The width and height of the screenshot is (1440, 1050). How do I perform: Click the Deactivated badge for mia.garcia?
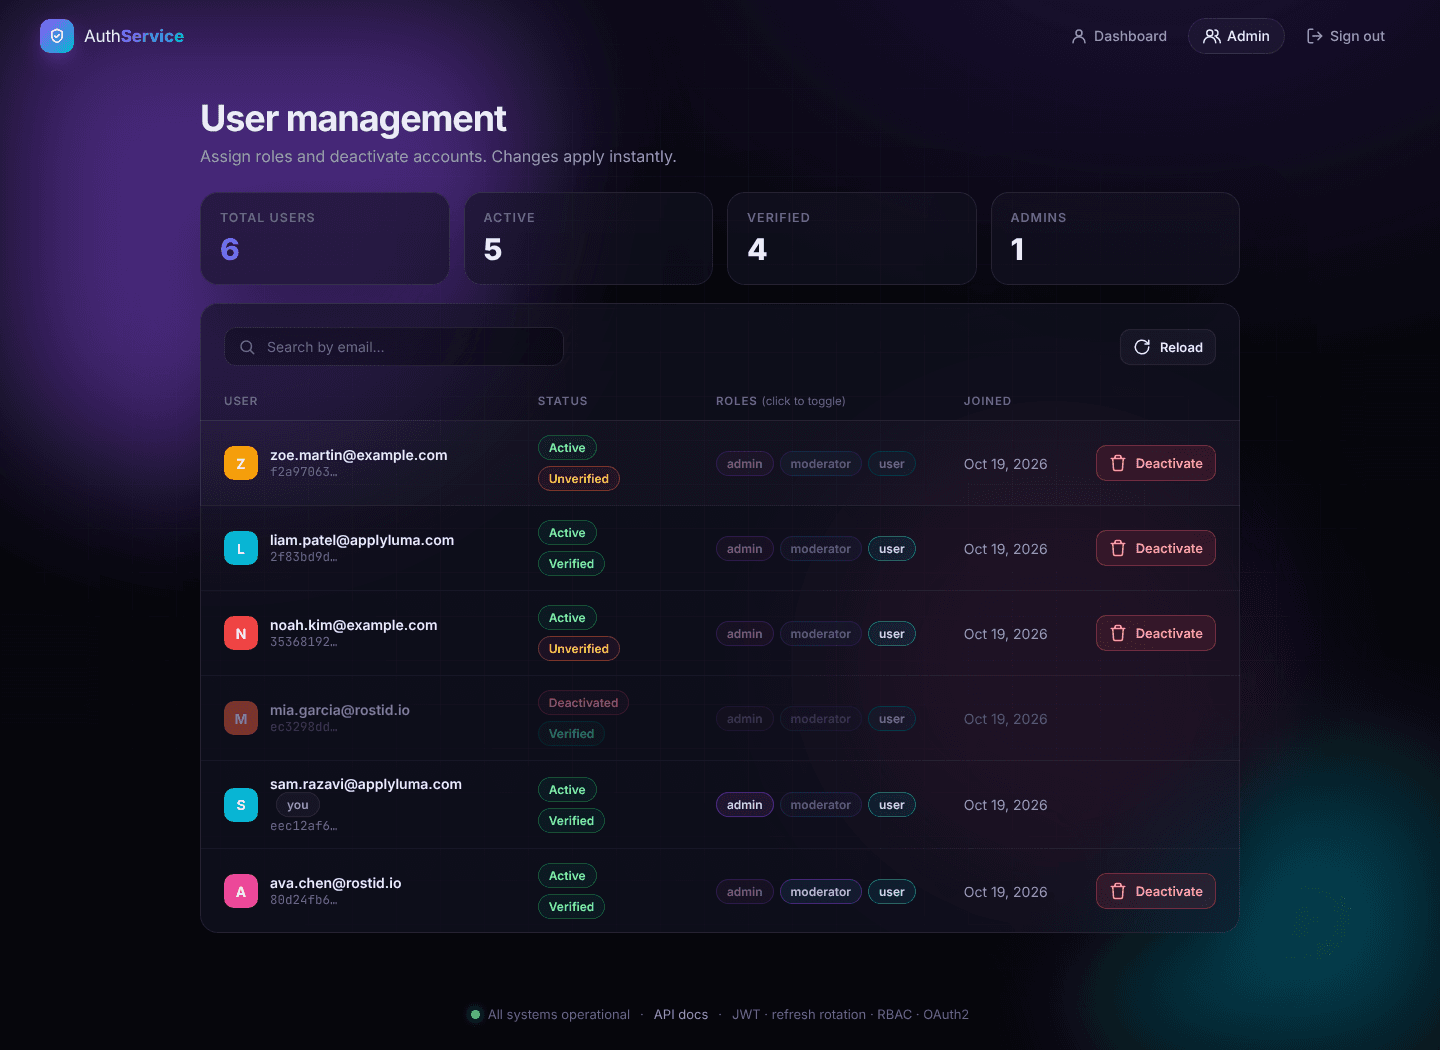pos(584,703)
